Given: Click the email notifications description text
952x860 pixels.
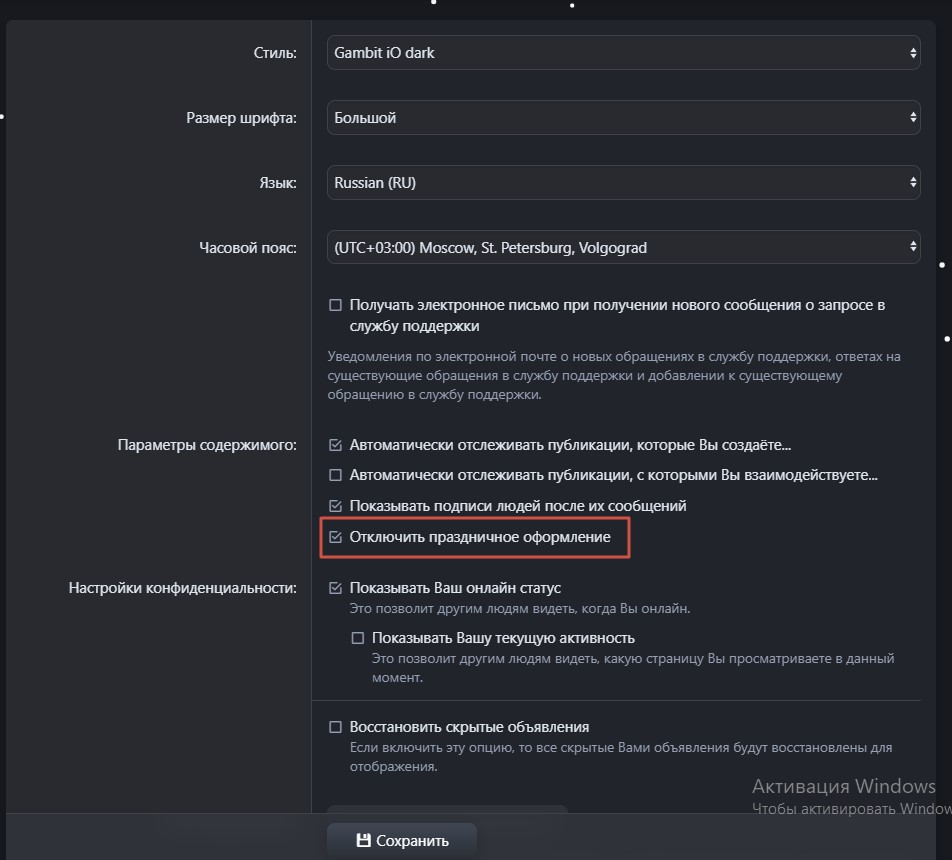Looking at the screenshot, I should click(614, 375).
